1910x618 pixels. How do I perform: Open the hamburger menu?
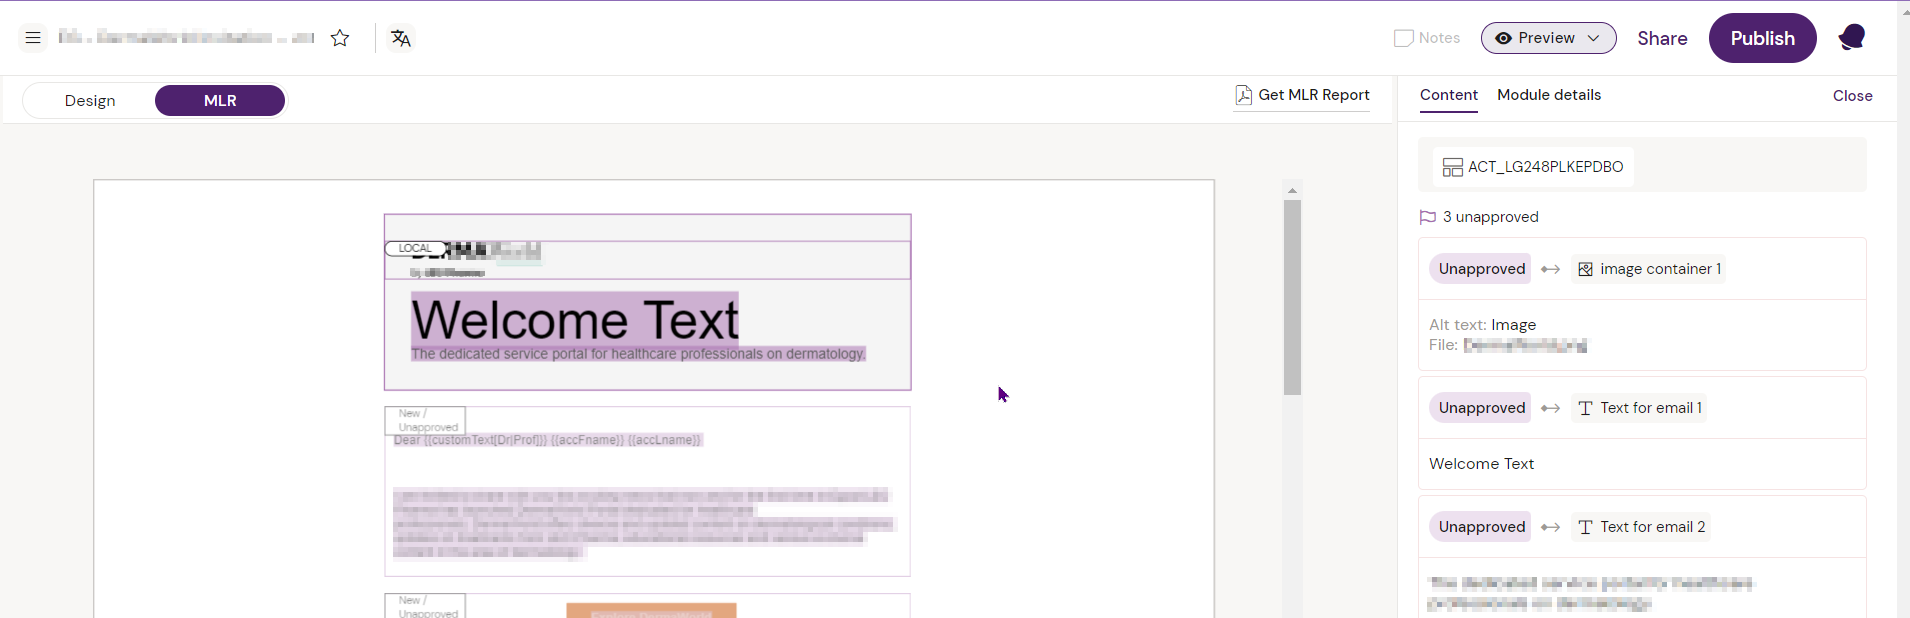(33, 38)
